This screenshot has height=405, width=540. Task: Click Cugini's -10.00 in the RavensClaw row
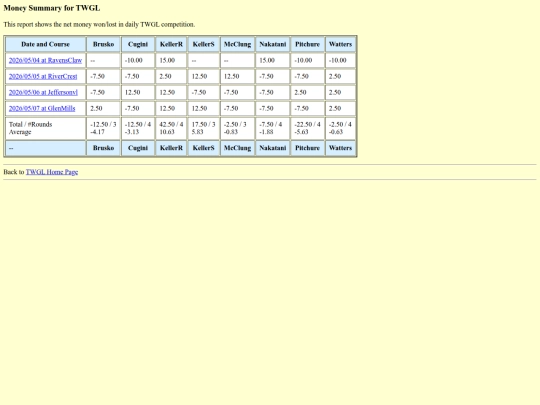(138, 60)
